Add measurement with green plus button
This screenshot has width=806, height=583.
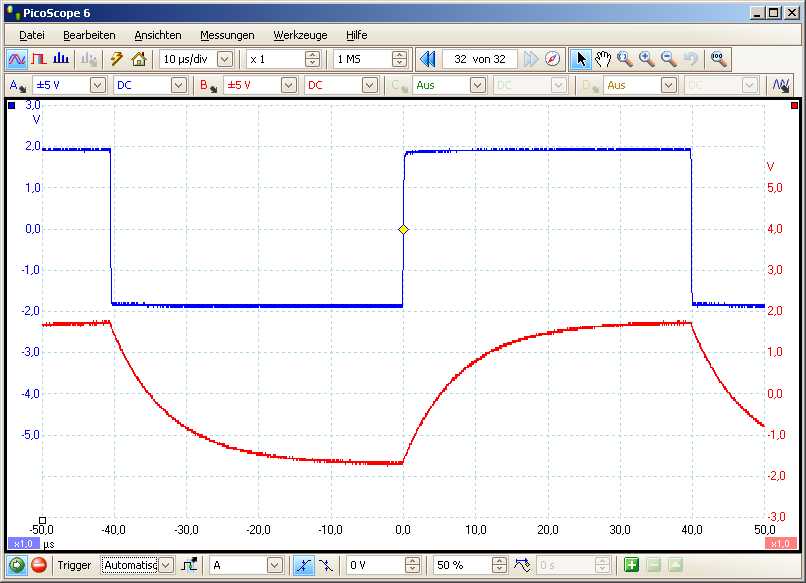click(x=631, y=566)
